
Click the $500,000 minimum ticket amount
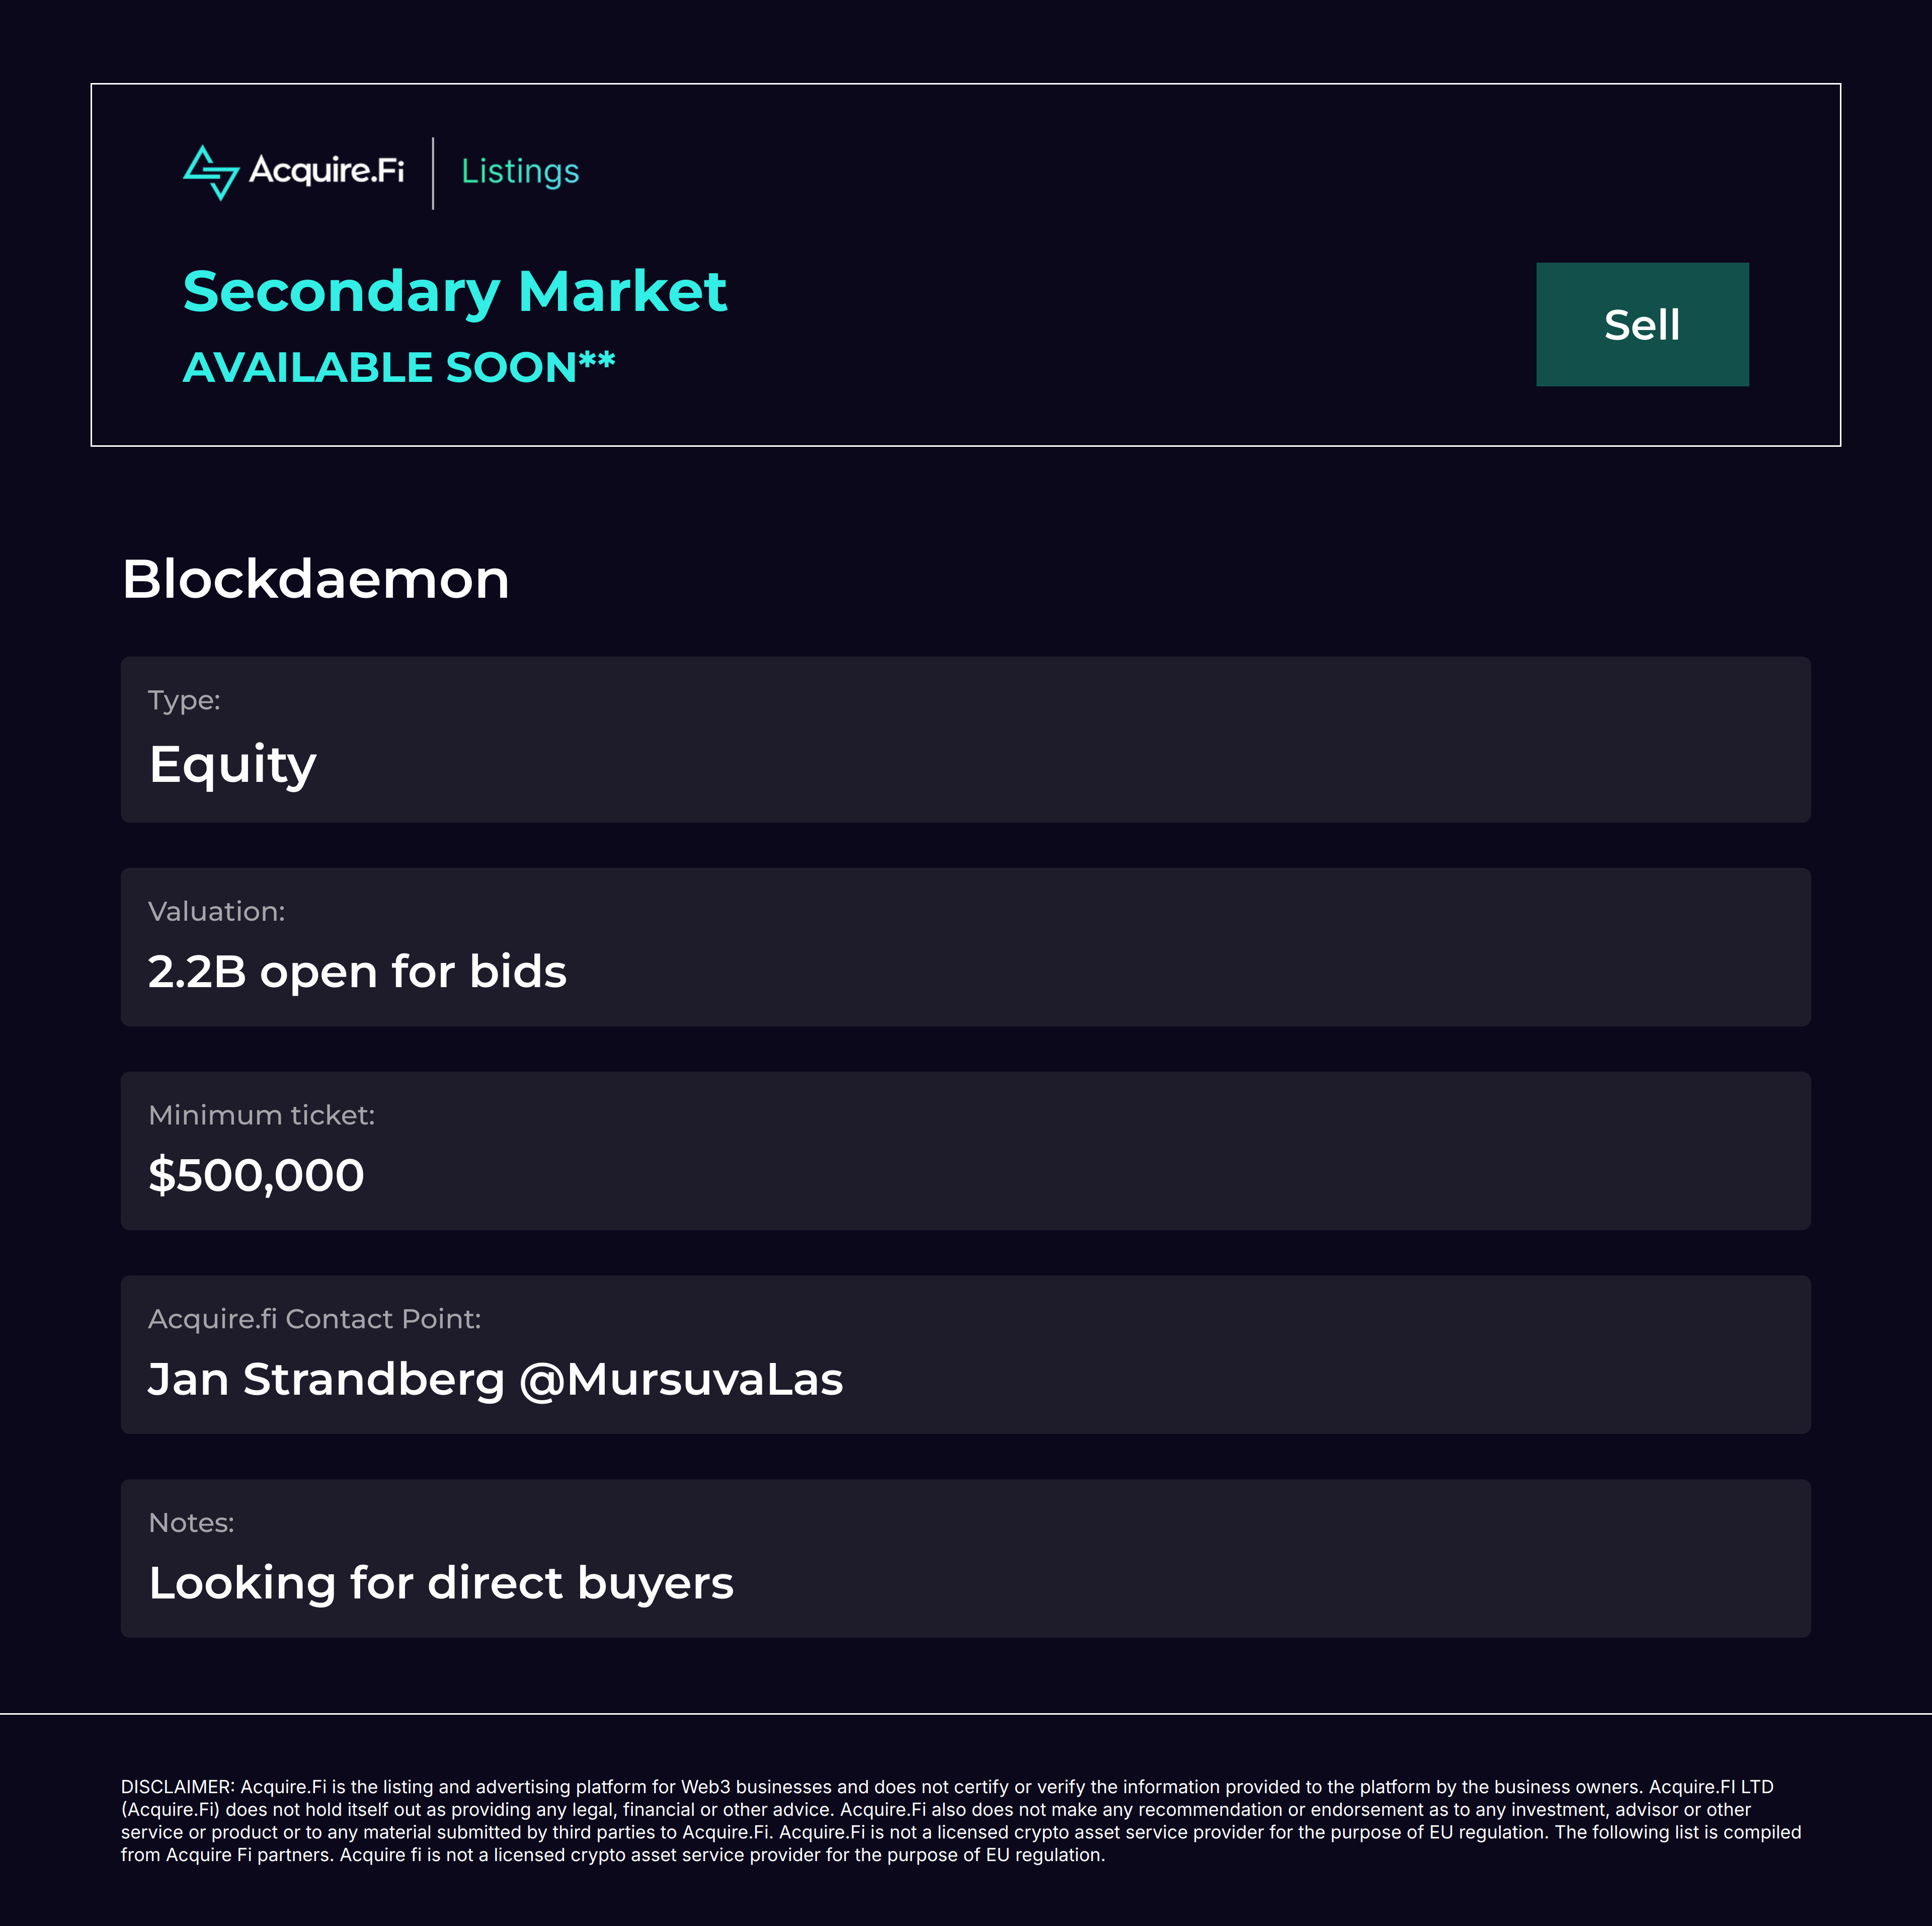pyautogui.click(x=256, y=1175)
